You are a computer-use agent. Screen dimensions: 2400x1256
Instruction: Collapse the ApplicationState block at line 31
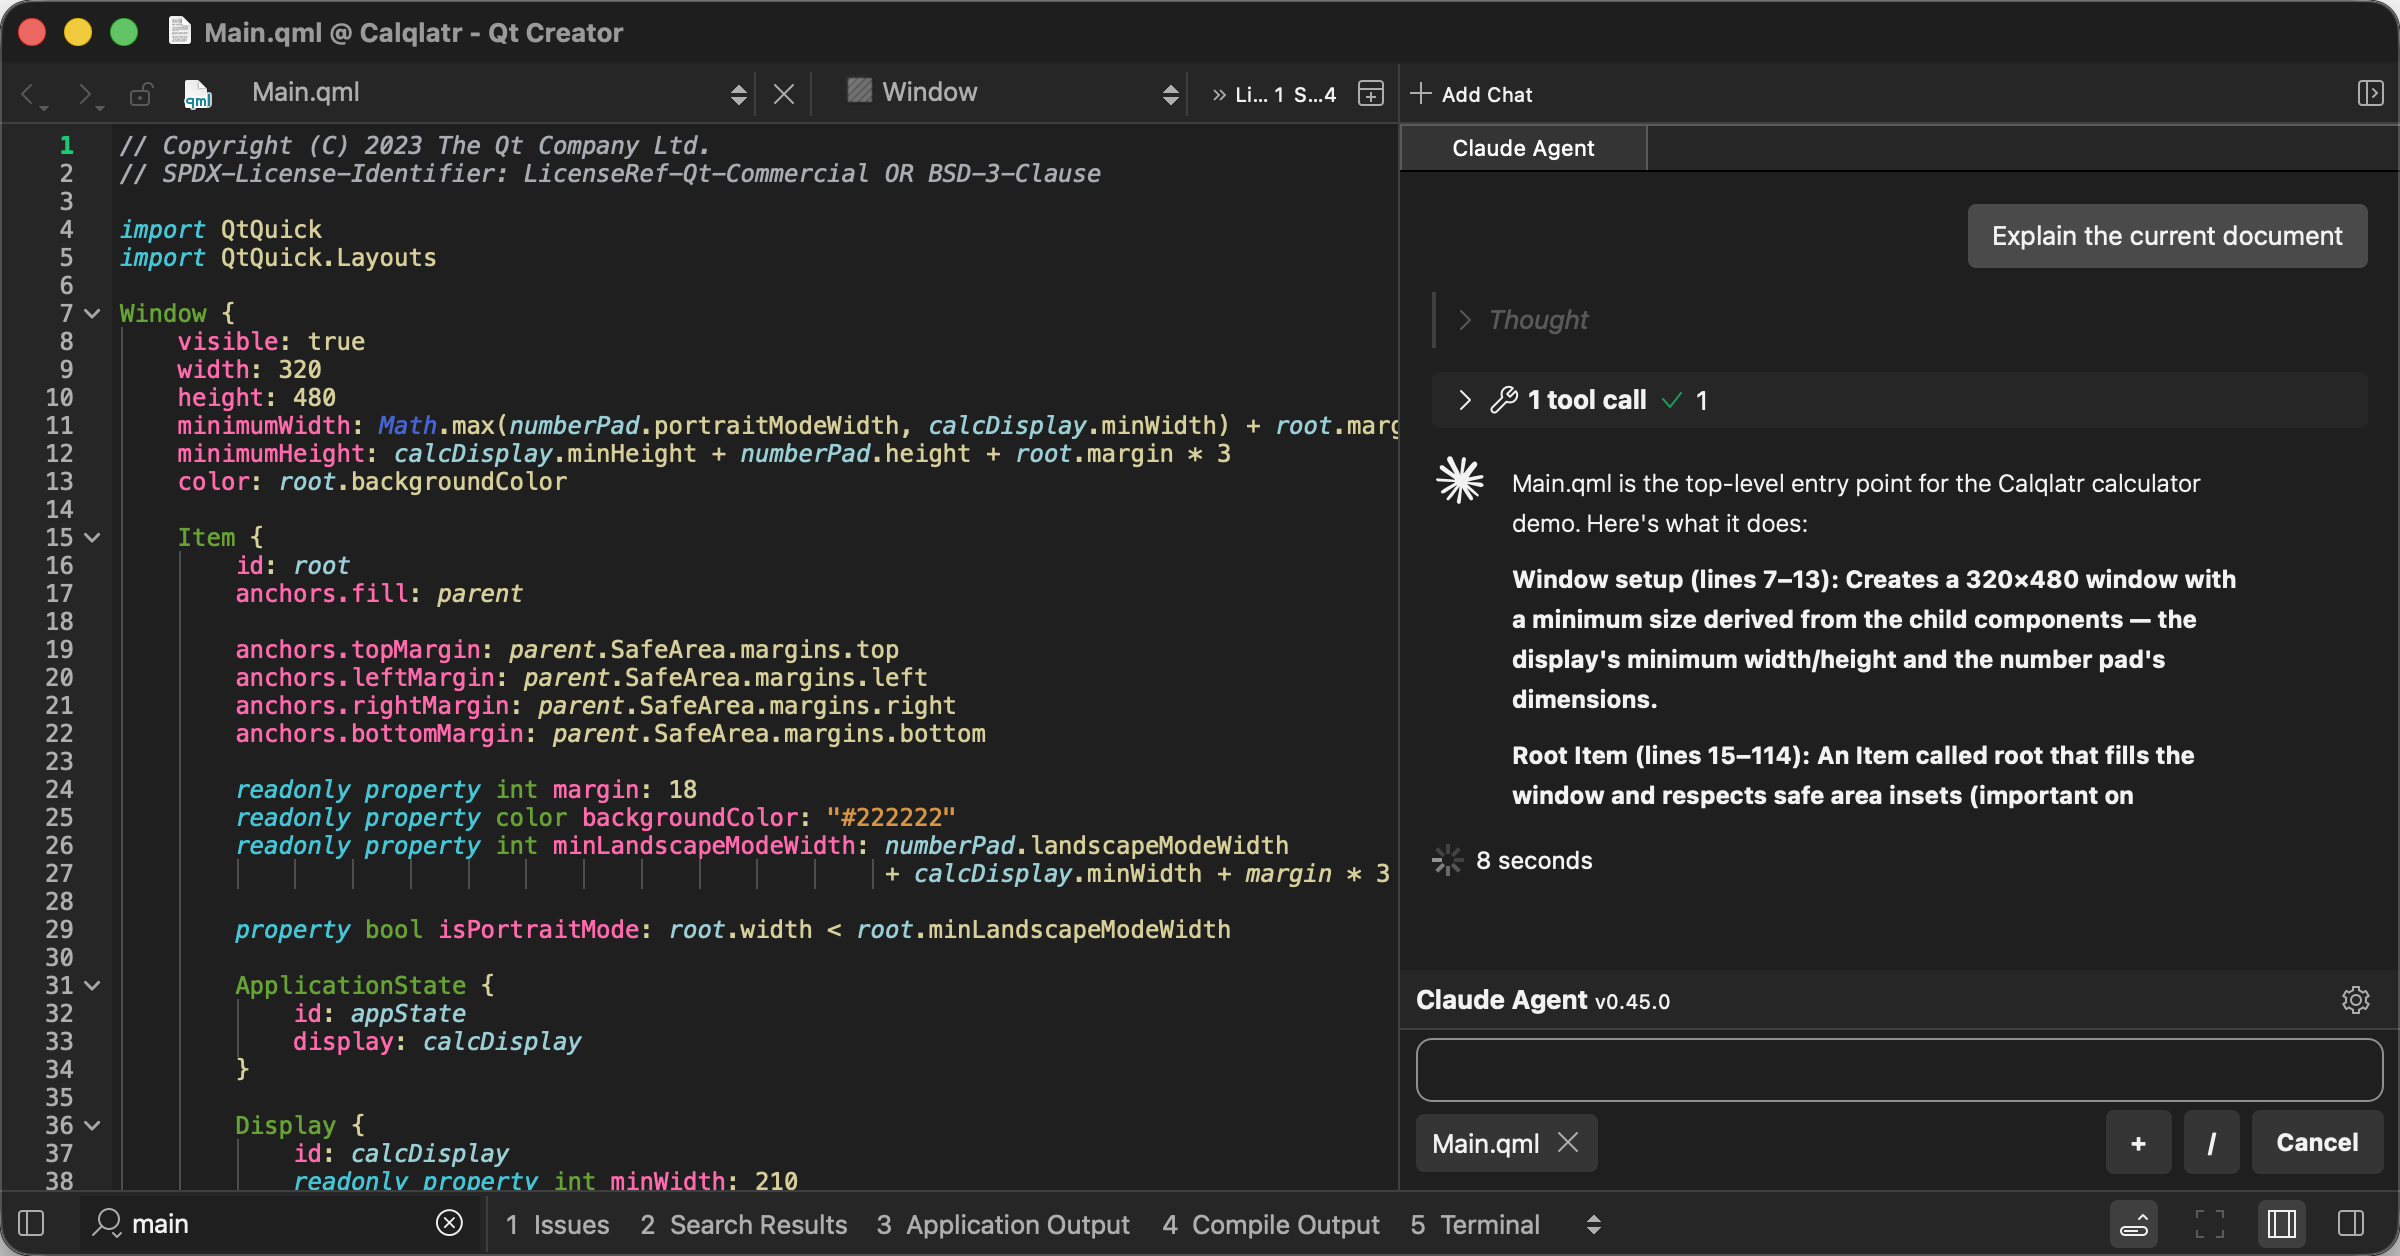pyautogui.click(x=93, y=985)
